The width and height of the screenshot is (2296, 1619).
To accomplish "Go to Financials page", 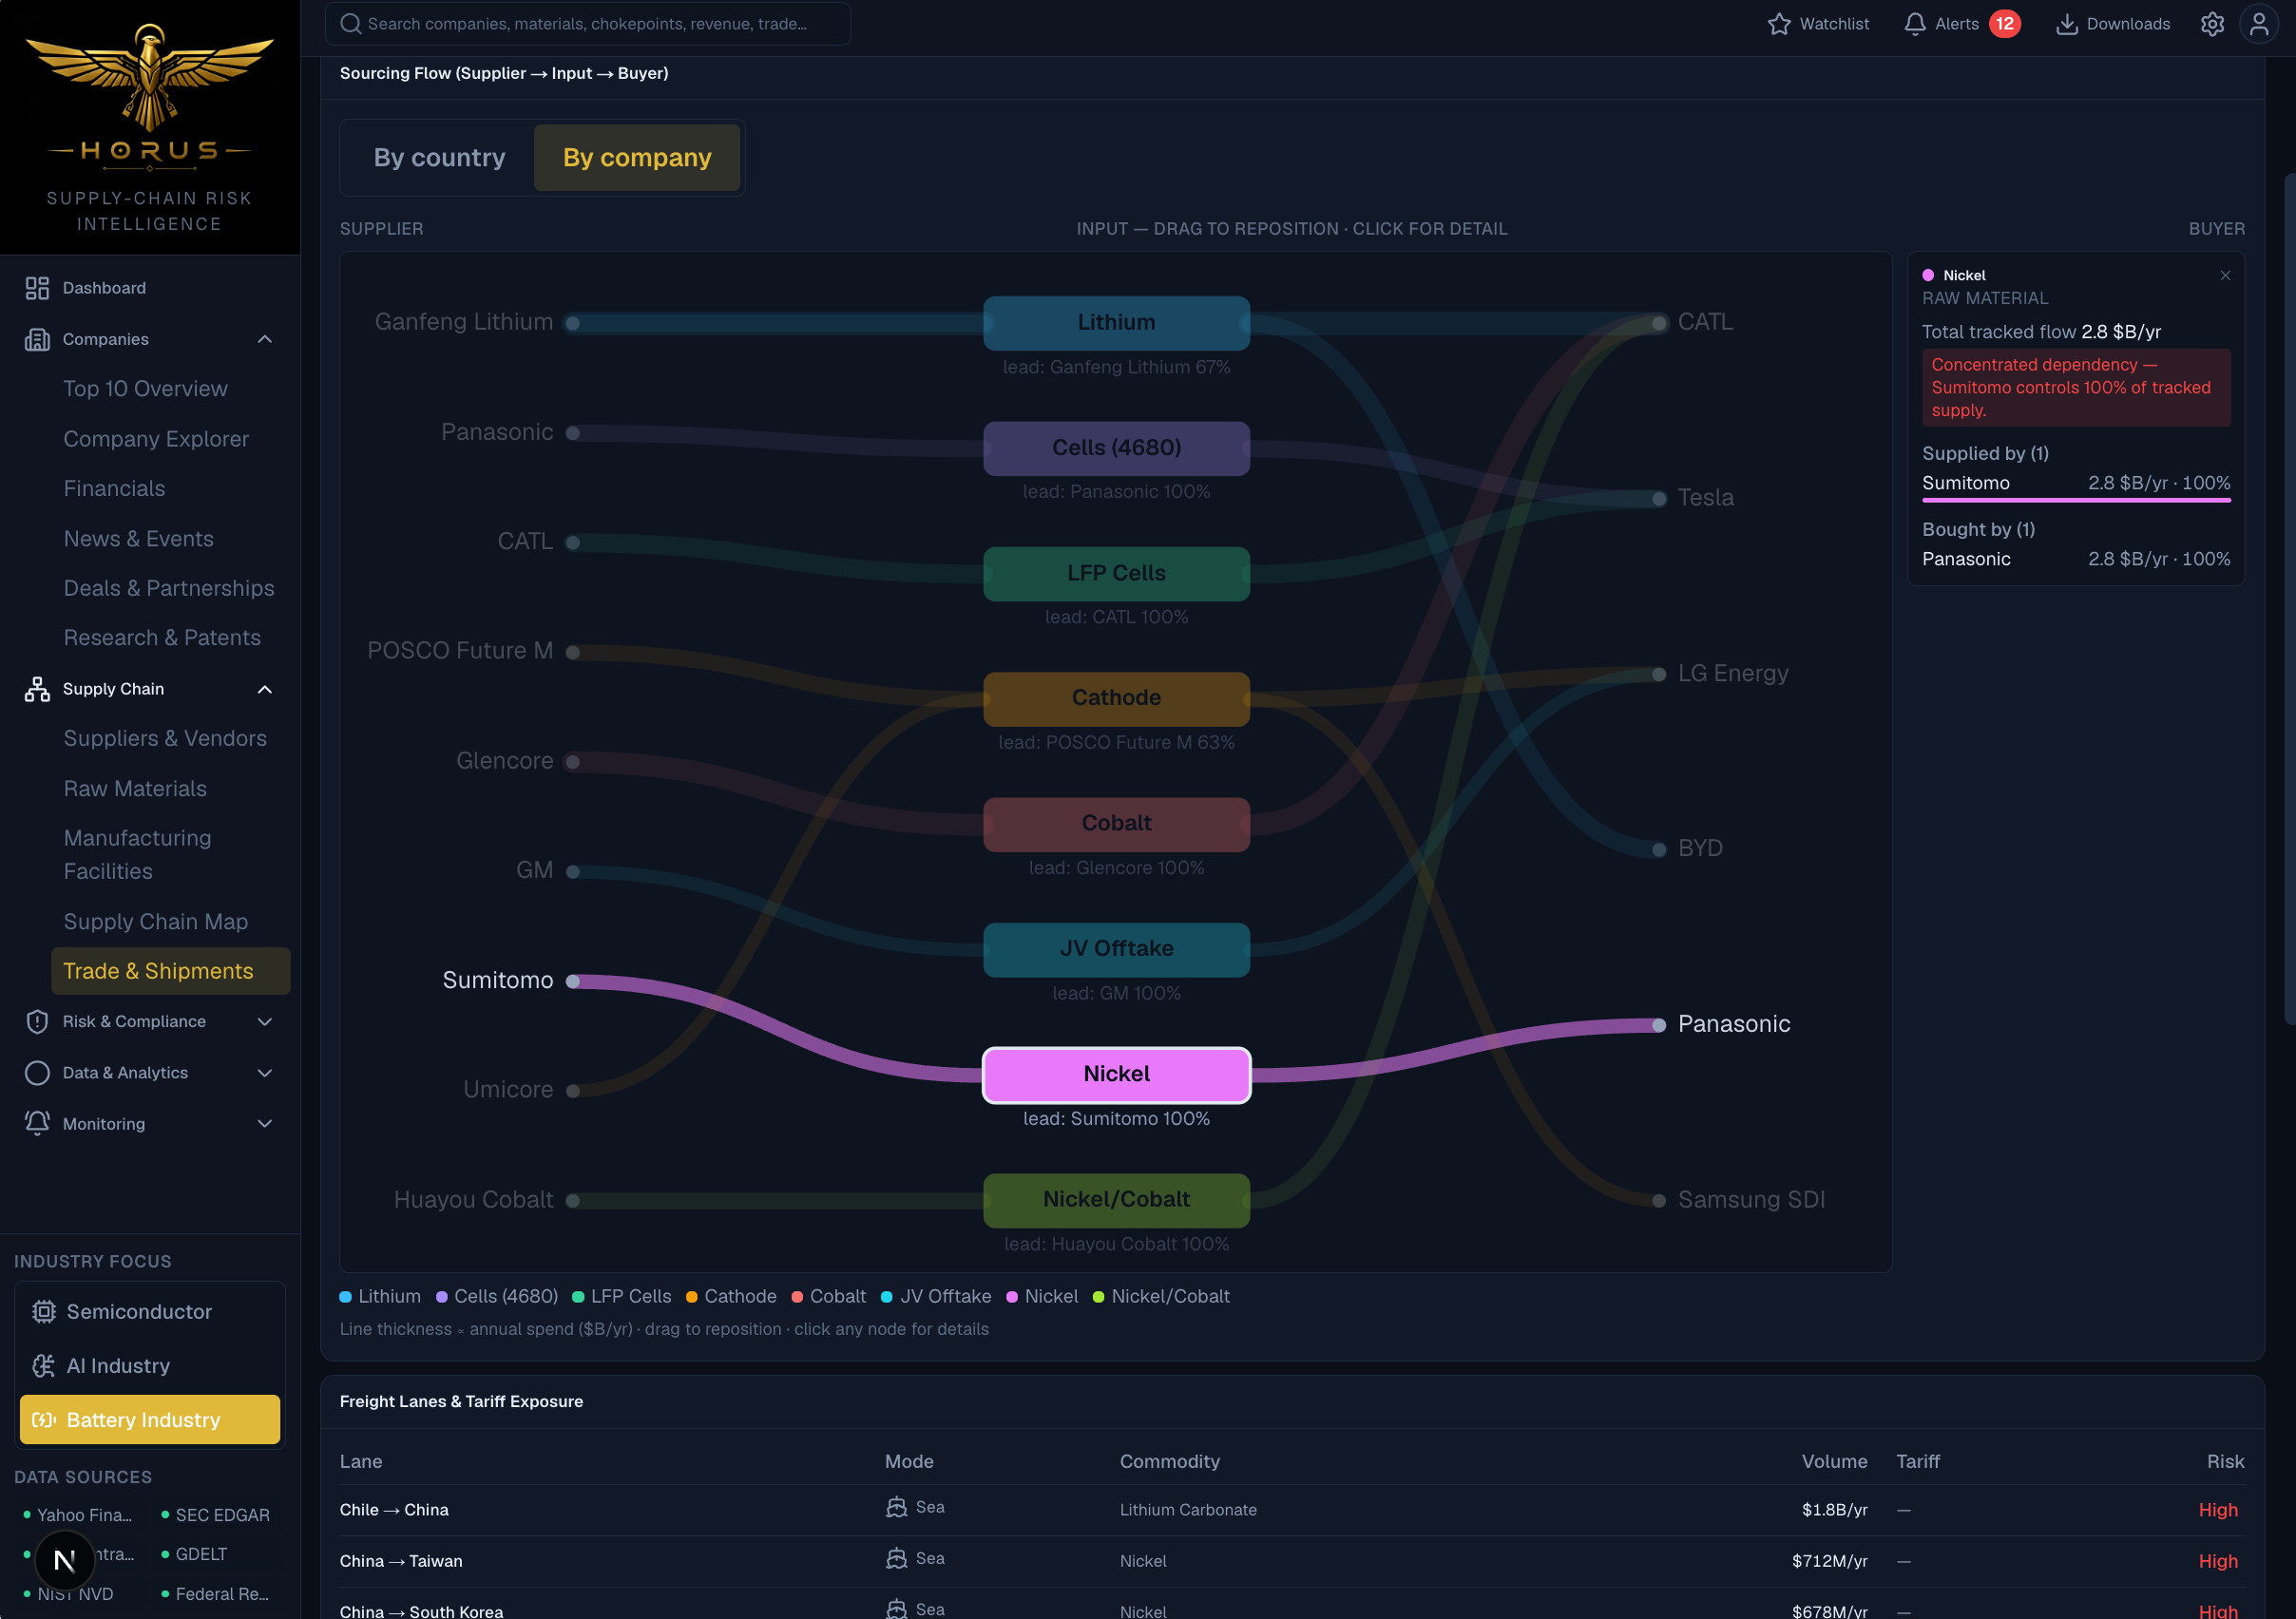I will coord(115,489).
